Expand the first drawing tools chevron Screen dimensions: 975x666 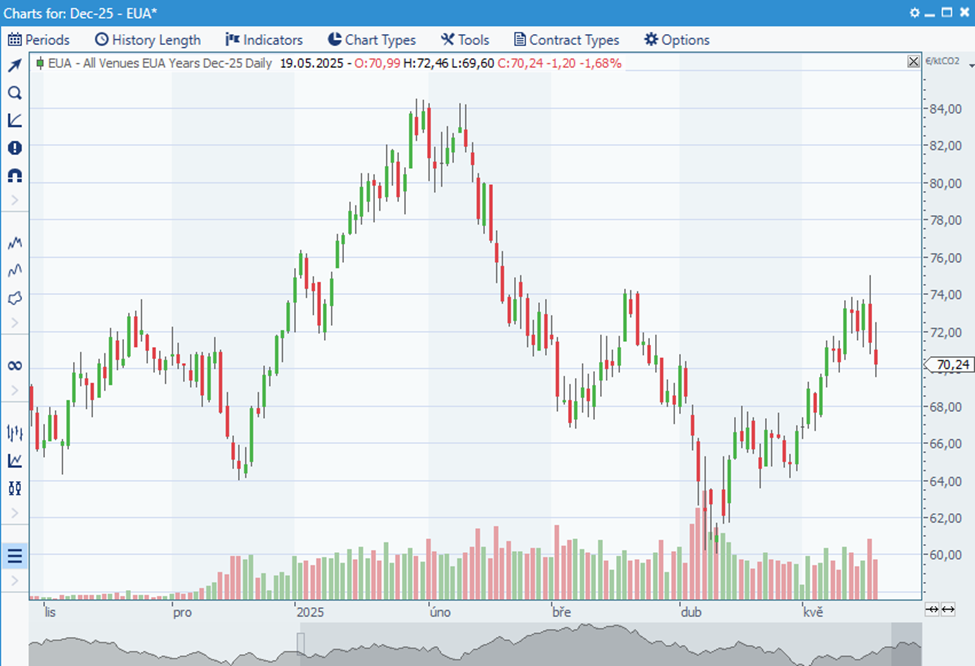coord(15,201)
